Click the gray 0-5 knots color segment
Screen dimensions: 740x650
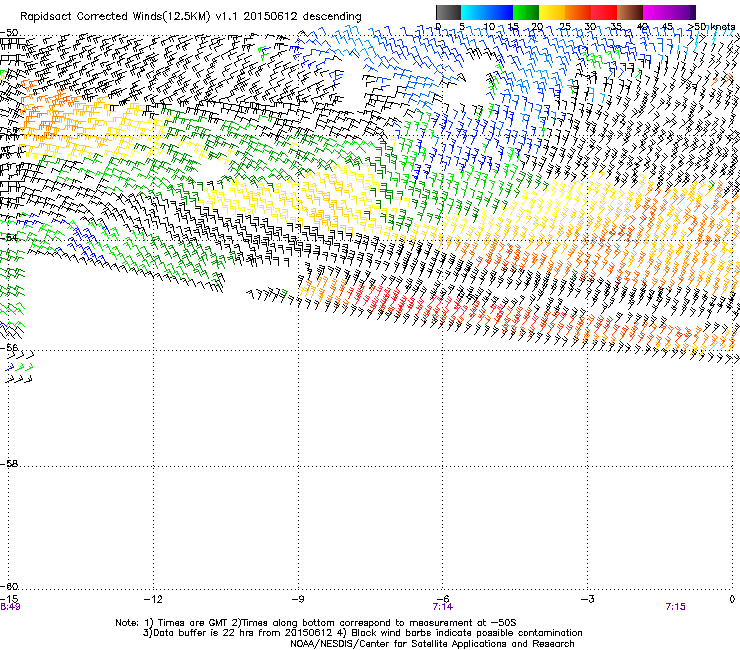coord(448,12)
